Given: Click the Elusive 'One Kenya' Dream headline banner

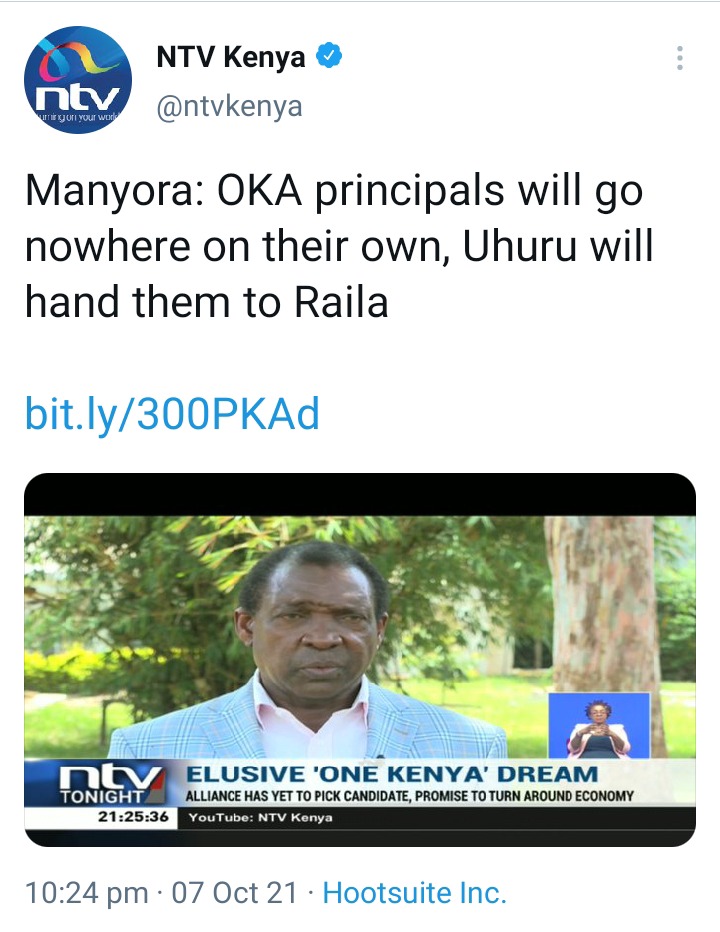Looking at the screenshot, I should pos(392,774).
